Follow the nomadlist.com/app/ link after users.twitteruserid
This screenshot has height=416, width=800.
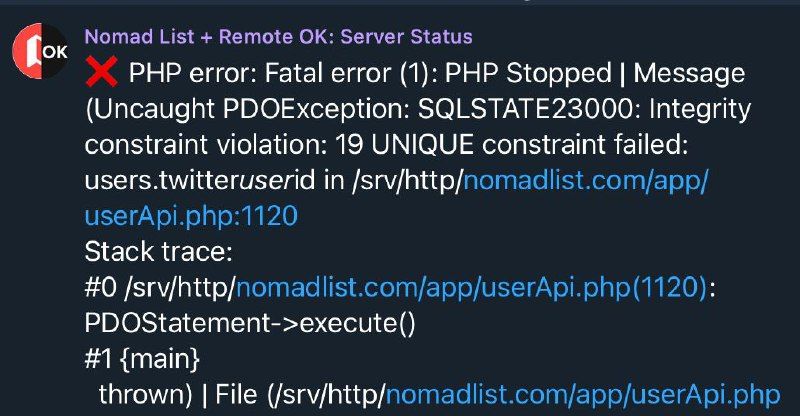[x=586, y=181]
